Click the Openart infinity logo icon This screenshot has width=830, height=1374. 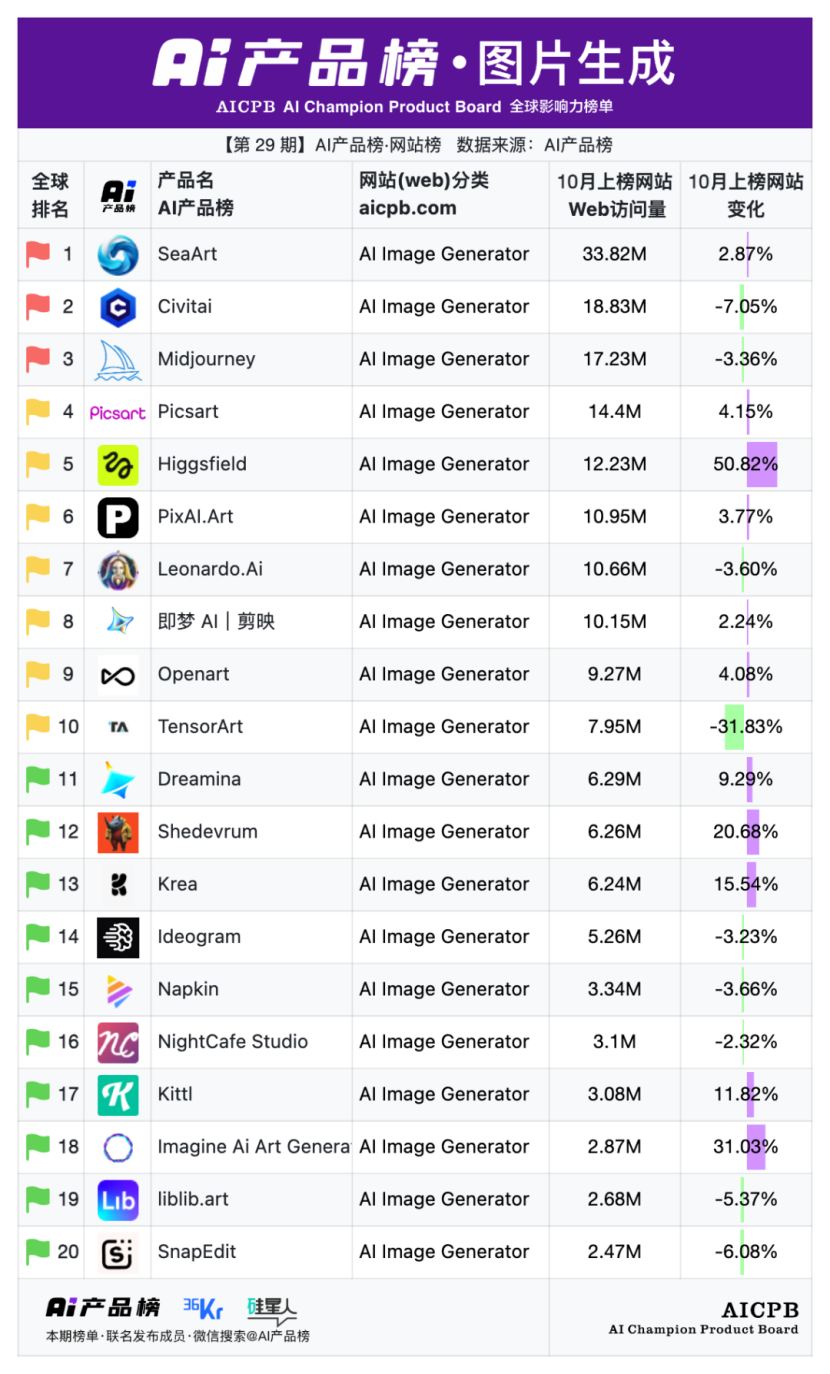(x=118, y=675)
